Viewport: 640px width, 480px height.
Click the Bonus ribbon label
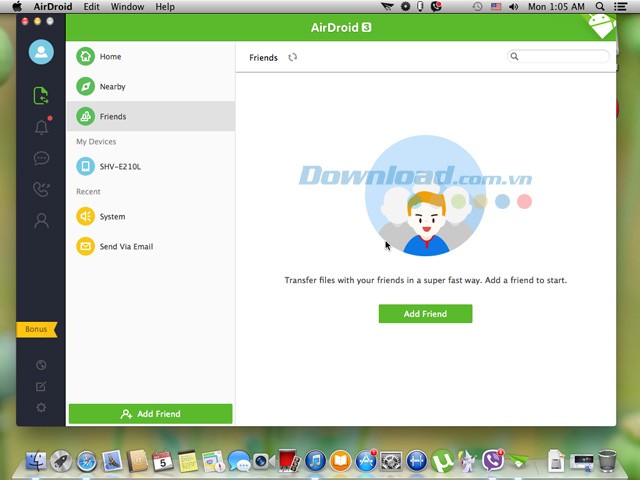36,329
